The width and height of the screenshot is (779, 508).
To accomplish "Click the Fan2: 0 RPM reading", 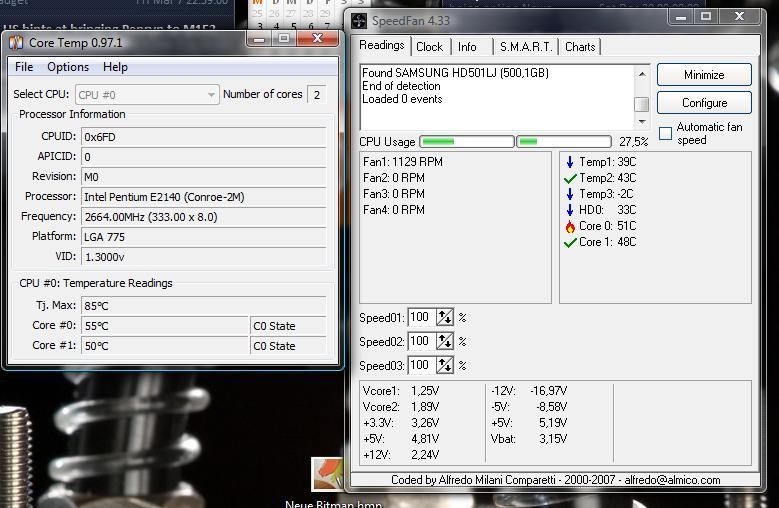I will [393, 178].
